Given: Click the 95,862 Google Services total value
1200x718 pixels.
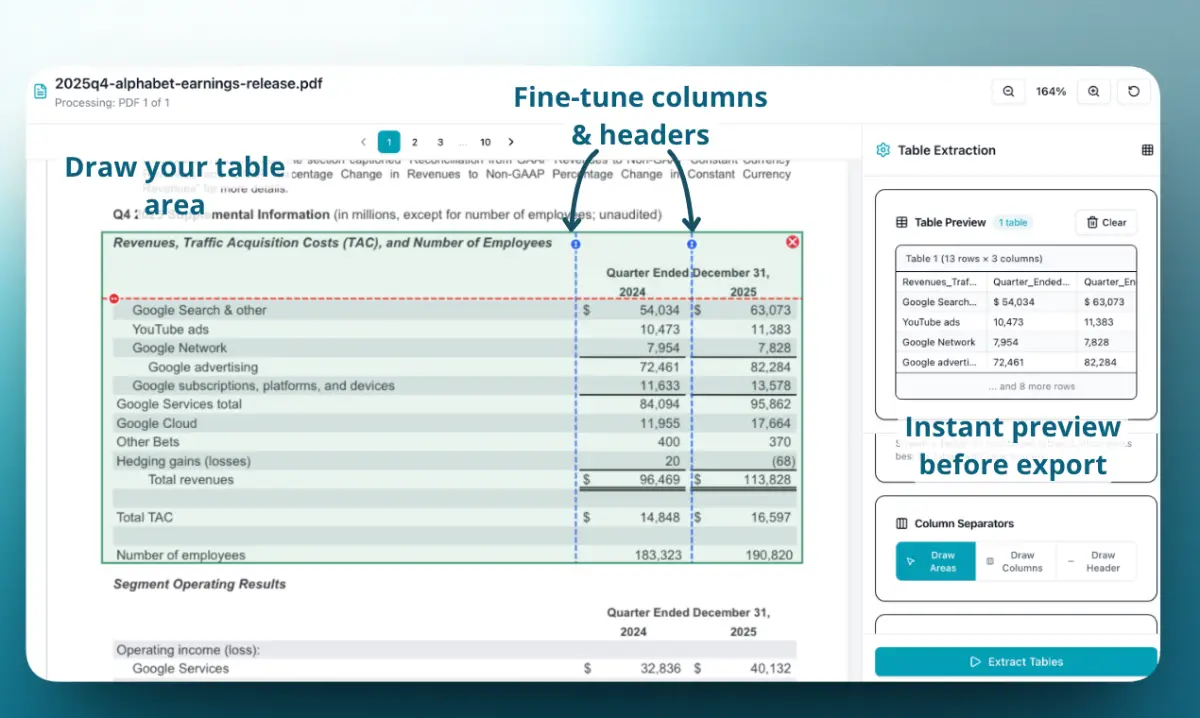Looking at the screenshot, I should point(770,404).
